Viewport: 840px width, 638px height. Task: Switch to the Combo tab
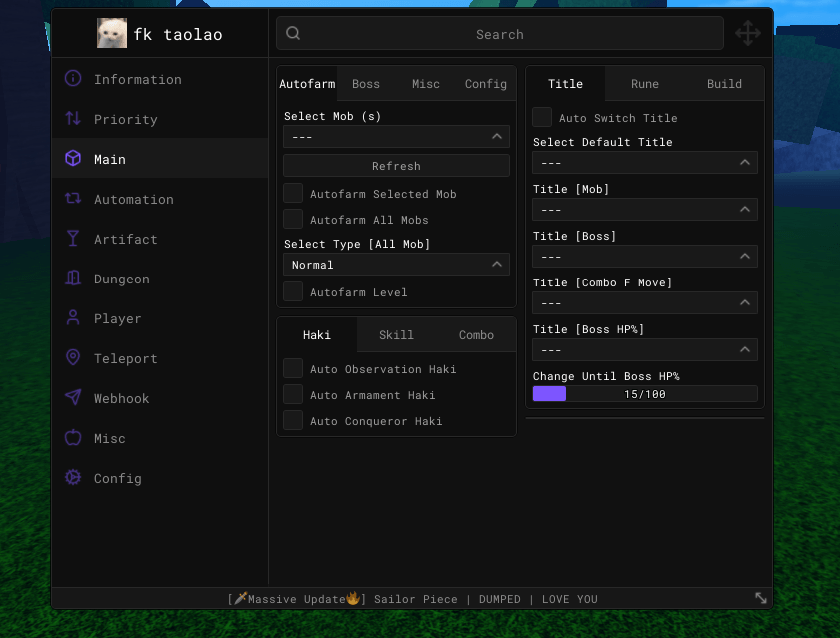[x=476, y=335]
